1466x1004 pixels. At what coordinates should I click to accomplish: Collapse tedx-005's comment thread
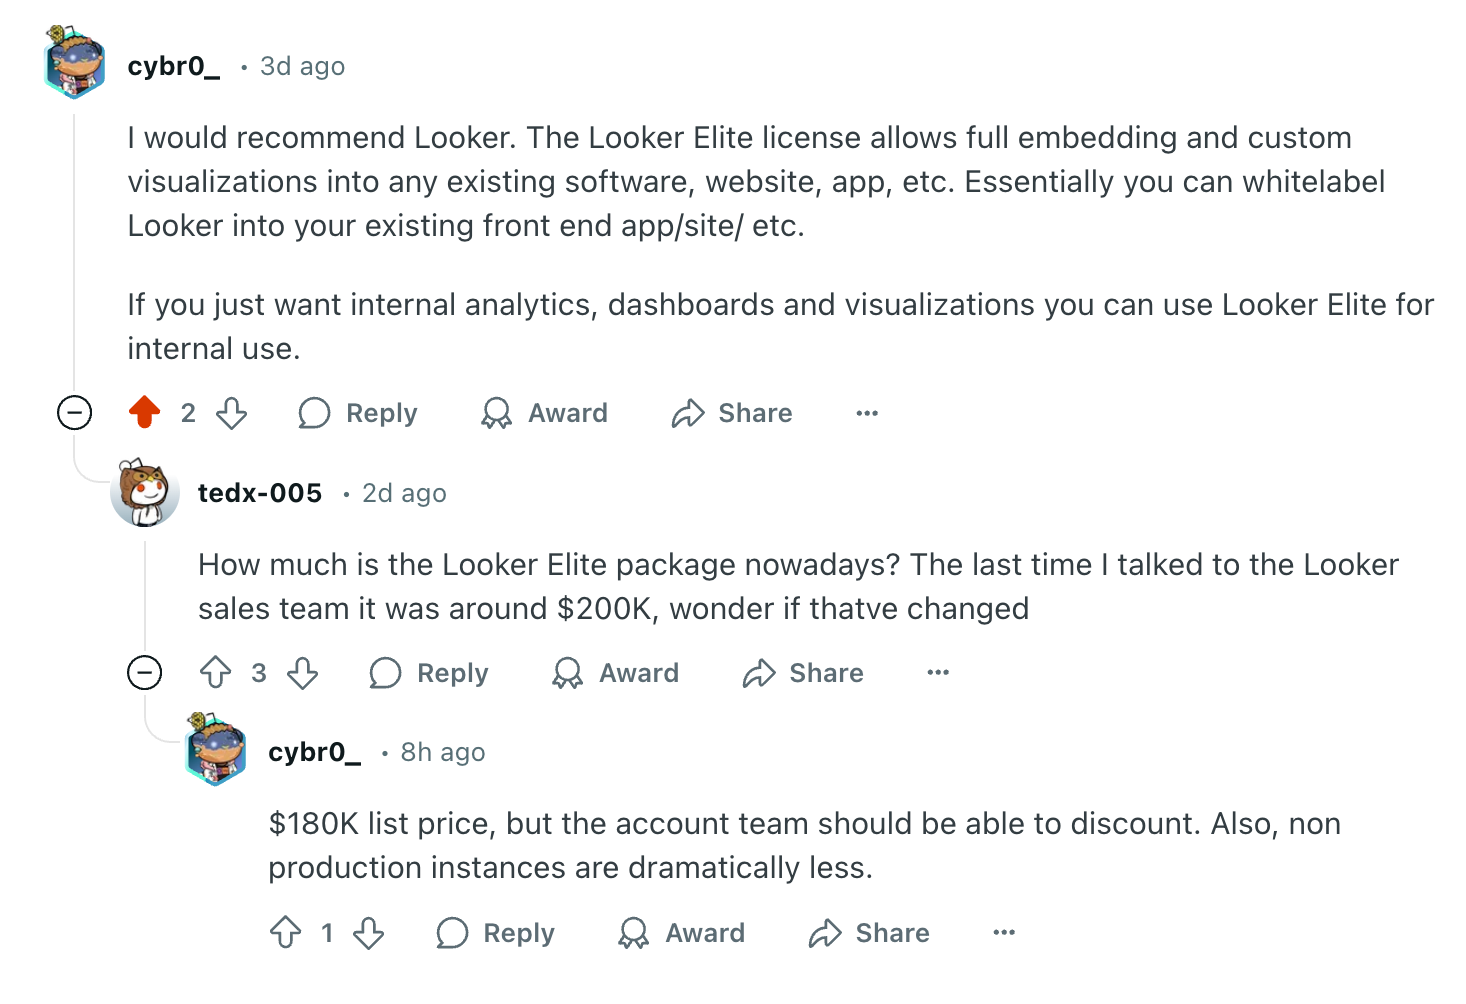click(145, 673)
